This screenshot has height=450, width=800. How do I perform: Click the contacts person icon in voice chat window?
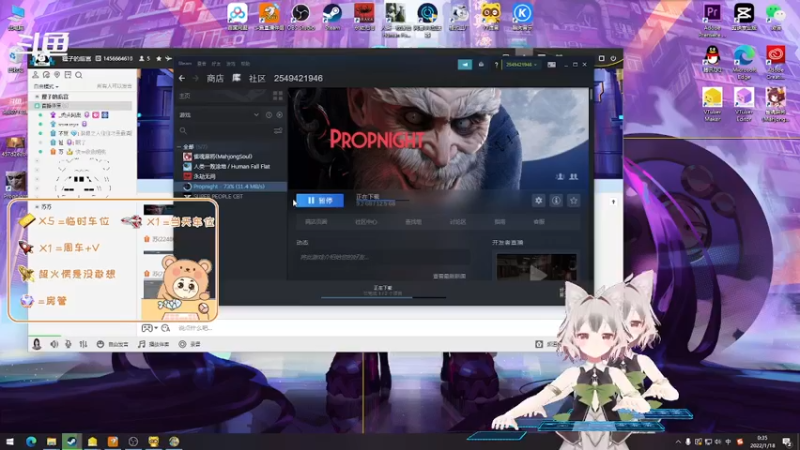(35, 75)
